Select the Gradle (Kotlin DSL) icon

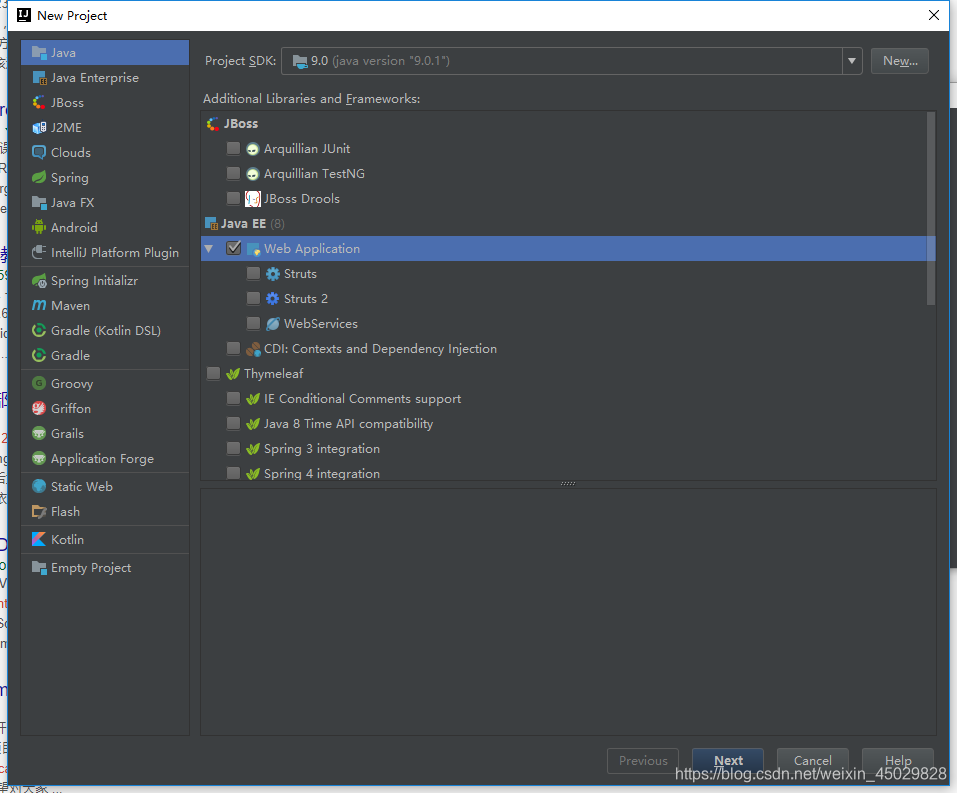[39, 330]
